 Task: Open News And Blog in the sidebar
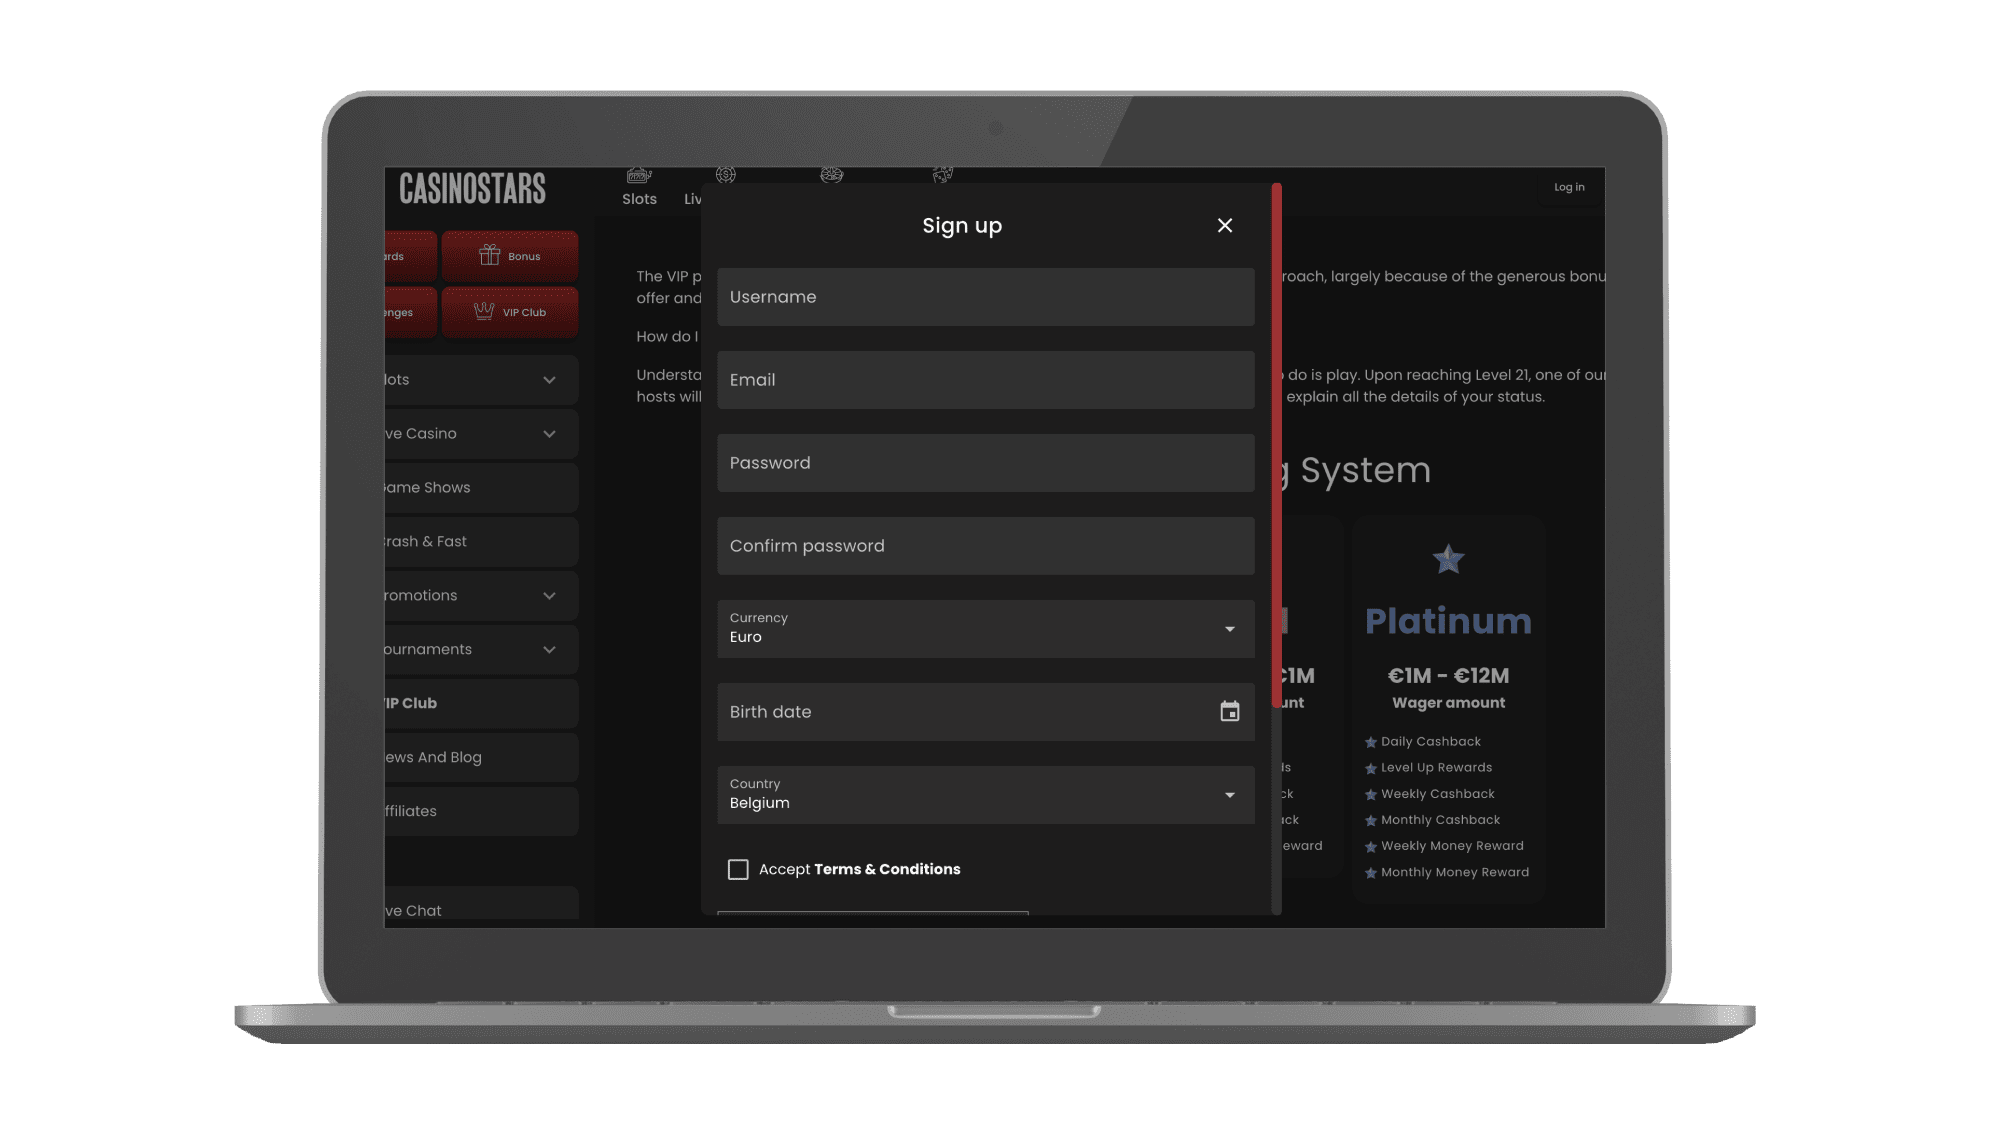[481, 758]
